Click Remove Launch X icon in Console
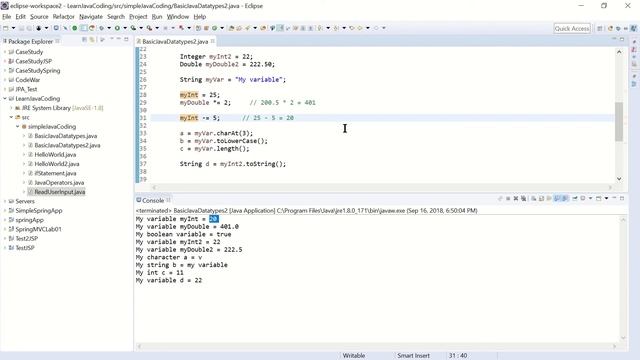 (x=516, y=198)
